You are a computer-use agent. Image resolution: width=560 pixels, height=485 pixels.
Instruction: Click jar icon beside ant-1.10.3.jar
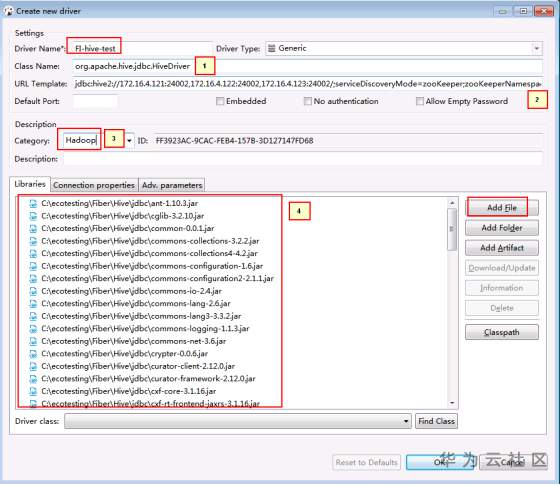point(33,204)
